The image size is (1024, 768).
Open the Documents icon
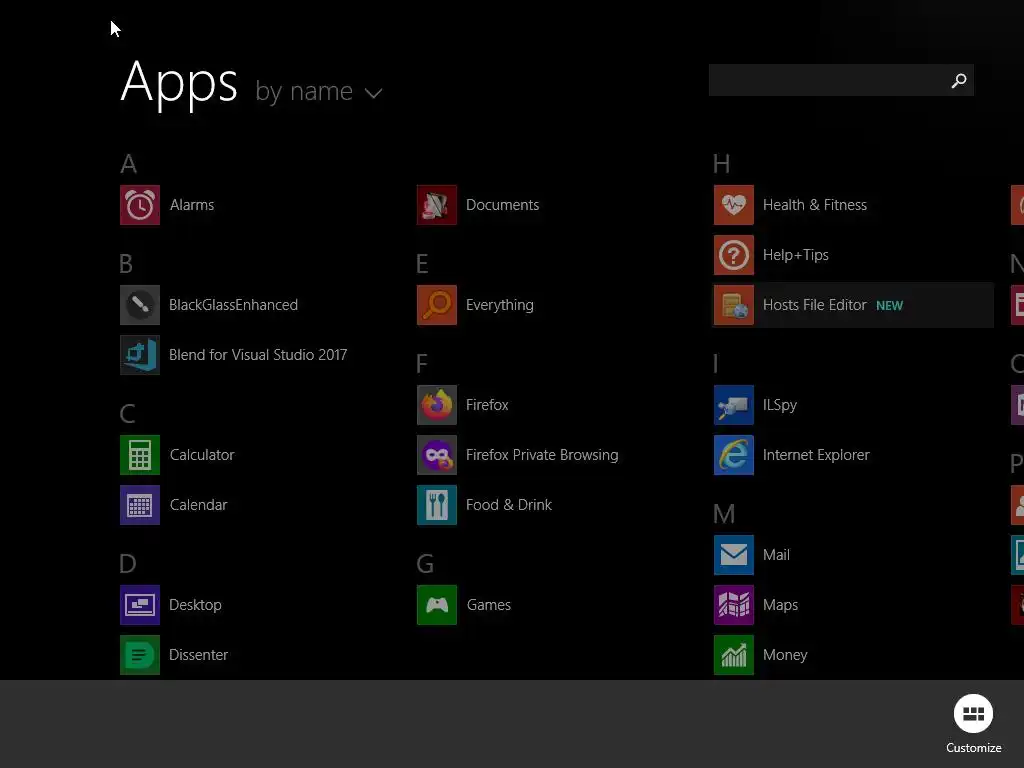pyautogui.click(x=437, y=205)
